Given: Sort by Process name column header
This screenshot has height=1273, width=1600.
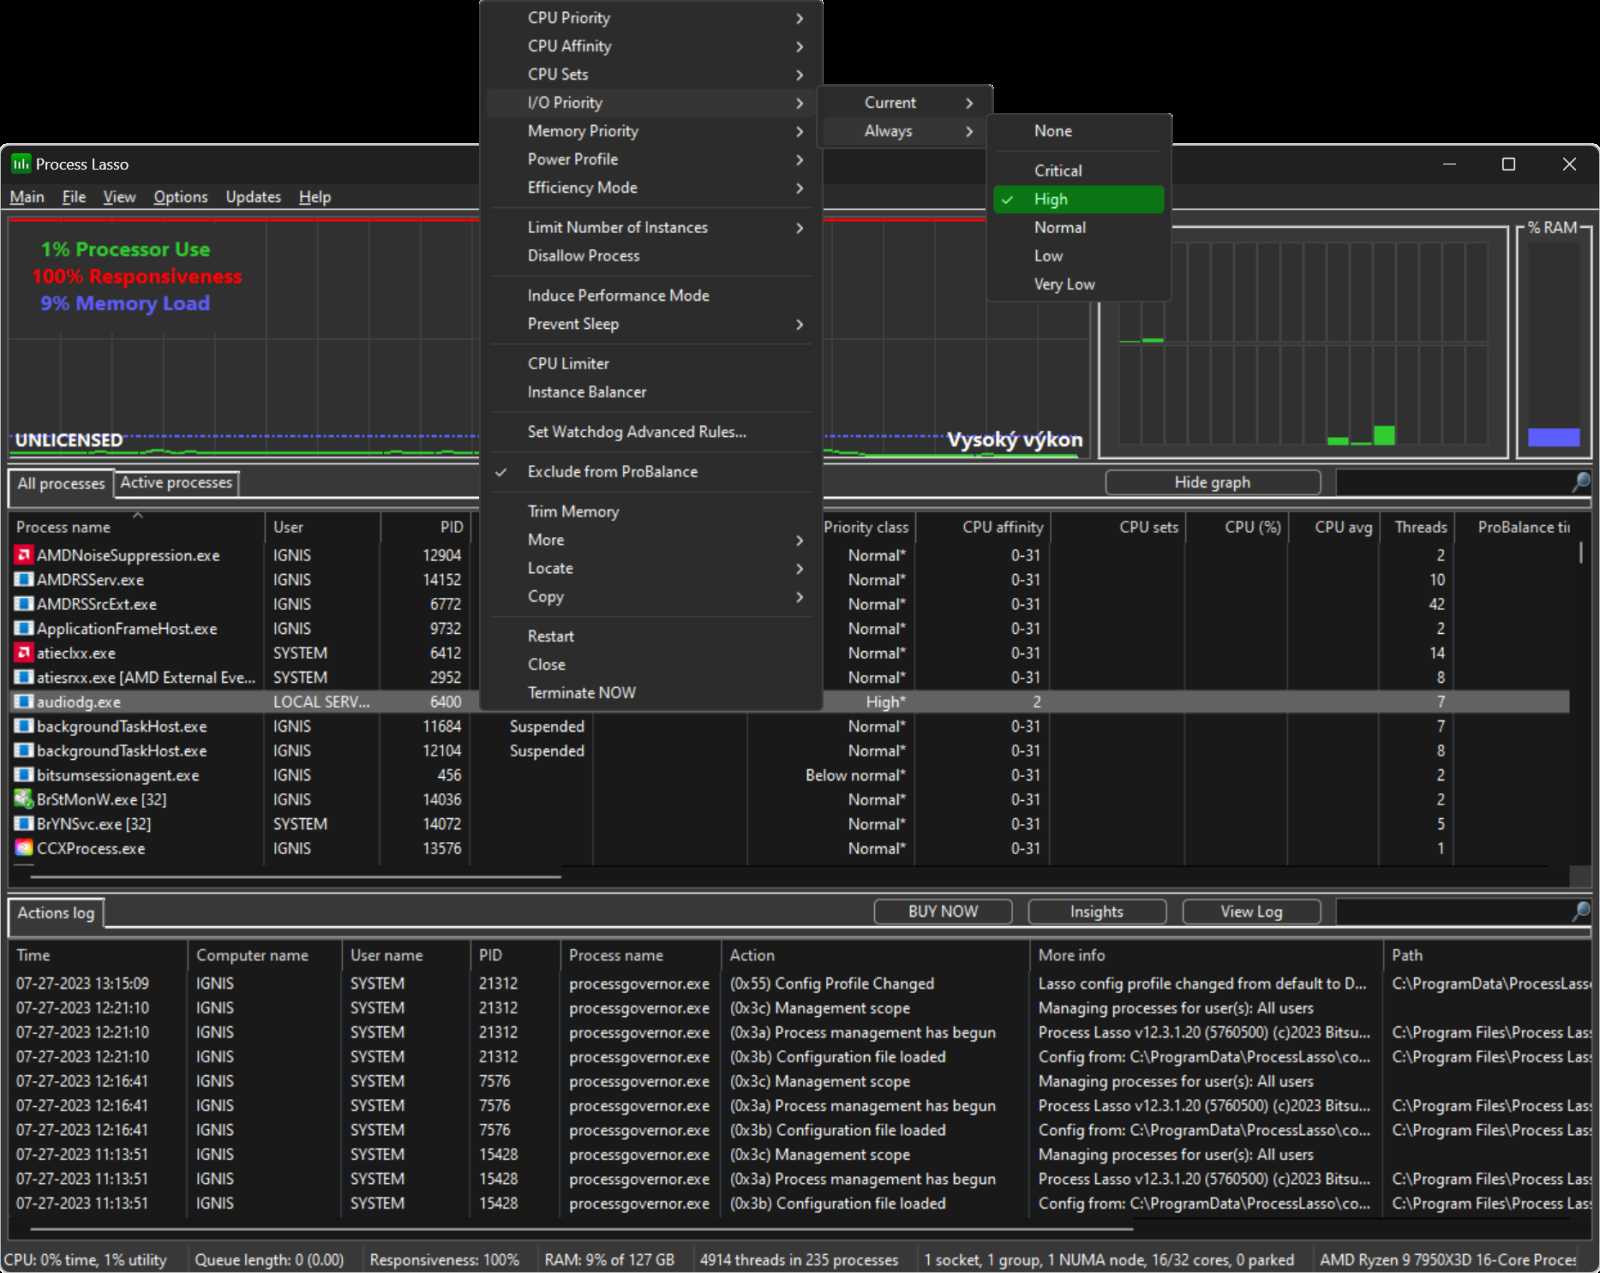Looking at the screenshot, I should [137, 527].
